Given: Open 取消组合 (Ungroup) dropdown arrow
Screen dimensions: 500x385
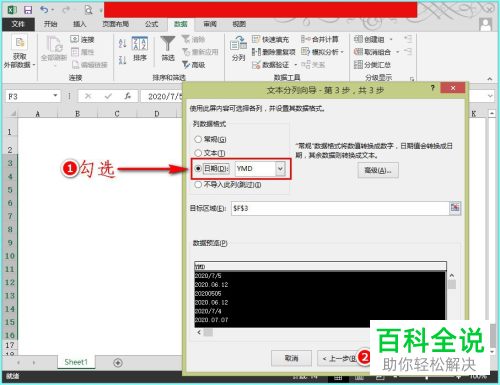Looking at the screenshot, I should [397, 52].
